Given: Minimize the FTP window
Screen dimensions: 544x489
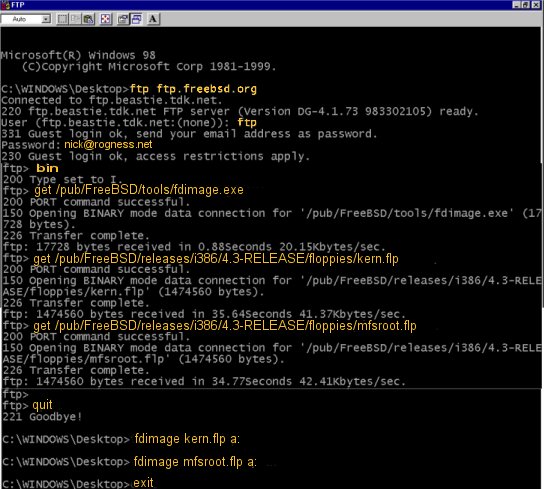Looking at the screenshot, I should (x=516, y=5).
